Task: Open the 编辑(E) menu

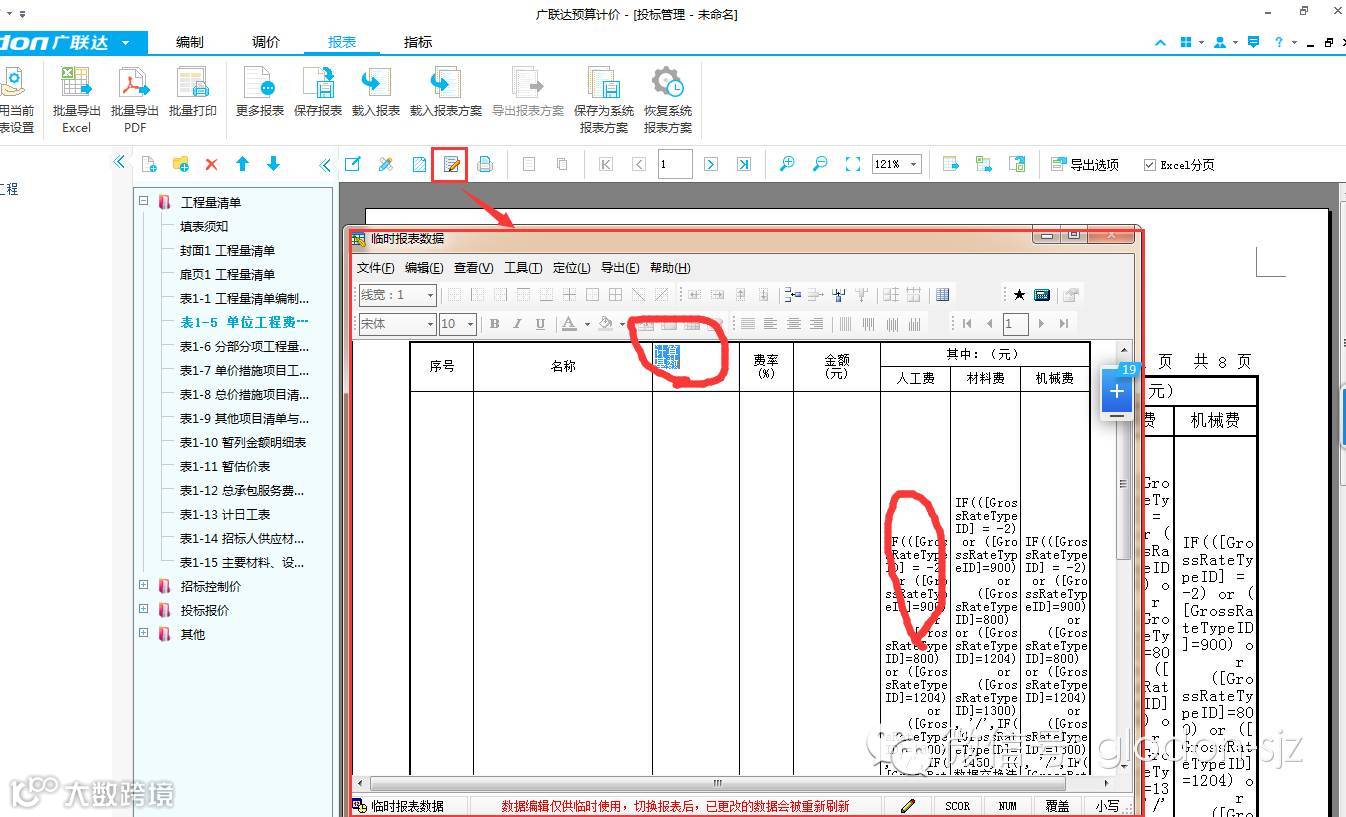Action: click(x=424, y=268)
